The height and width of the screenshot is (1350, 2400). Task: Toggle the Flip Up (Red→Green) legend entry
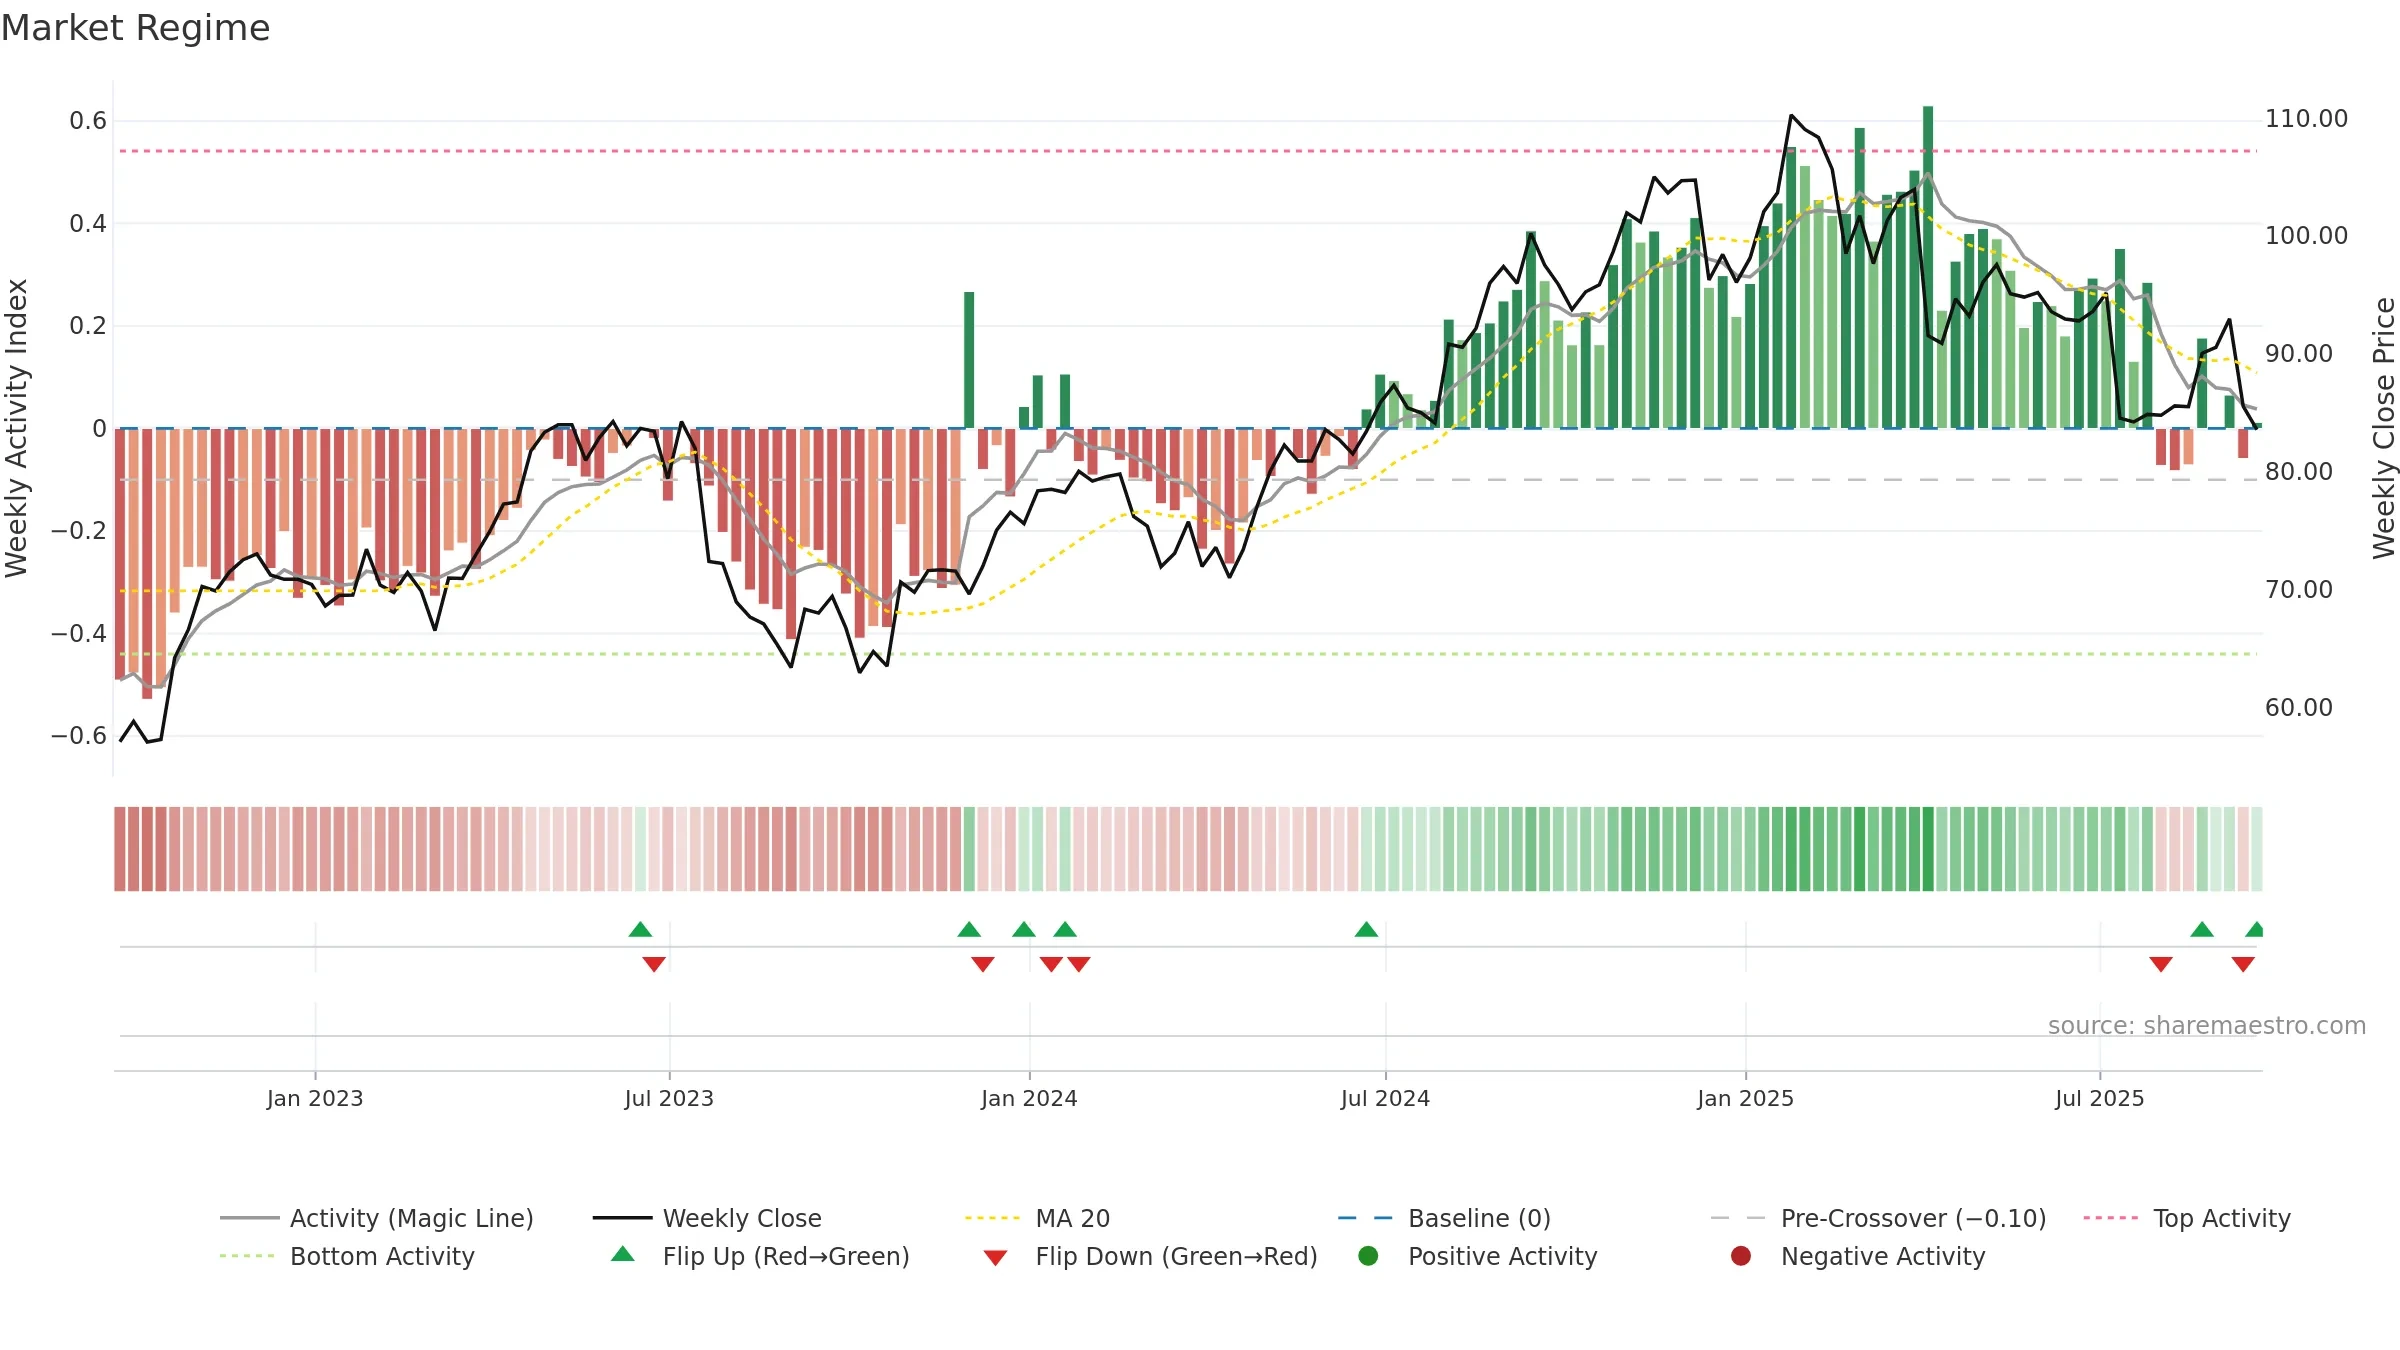(x=760, y=1256)
